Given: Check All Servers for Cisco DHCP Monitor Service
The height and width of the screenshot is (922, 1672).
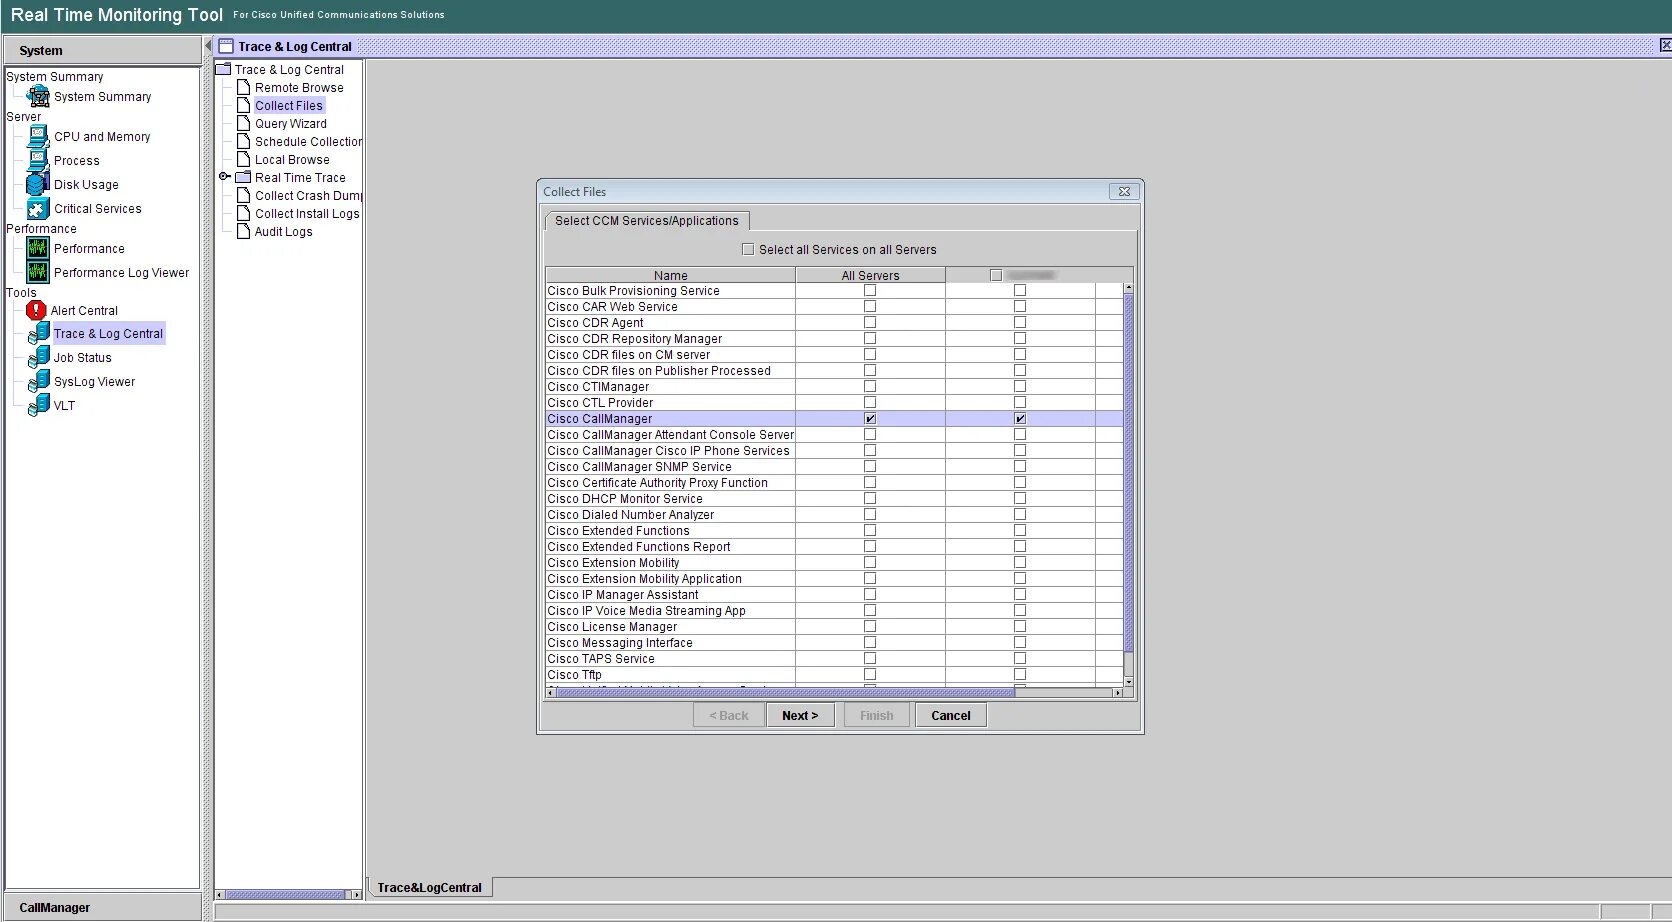Looking at the screenshot, I should point(870,499).
